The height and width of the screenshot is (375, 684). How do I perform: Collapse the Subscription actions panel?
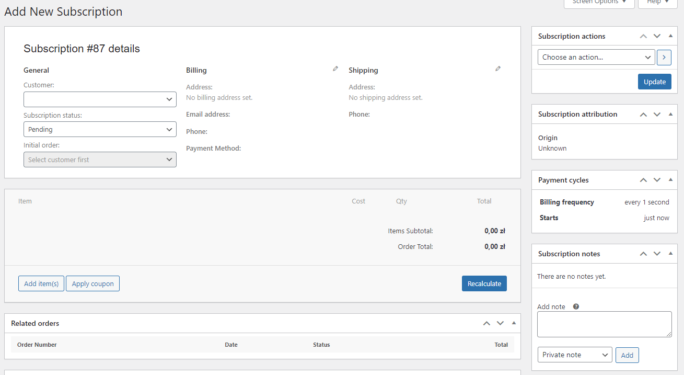[670, 36]
